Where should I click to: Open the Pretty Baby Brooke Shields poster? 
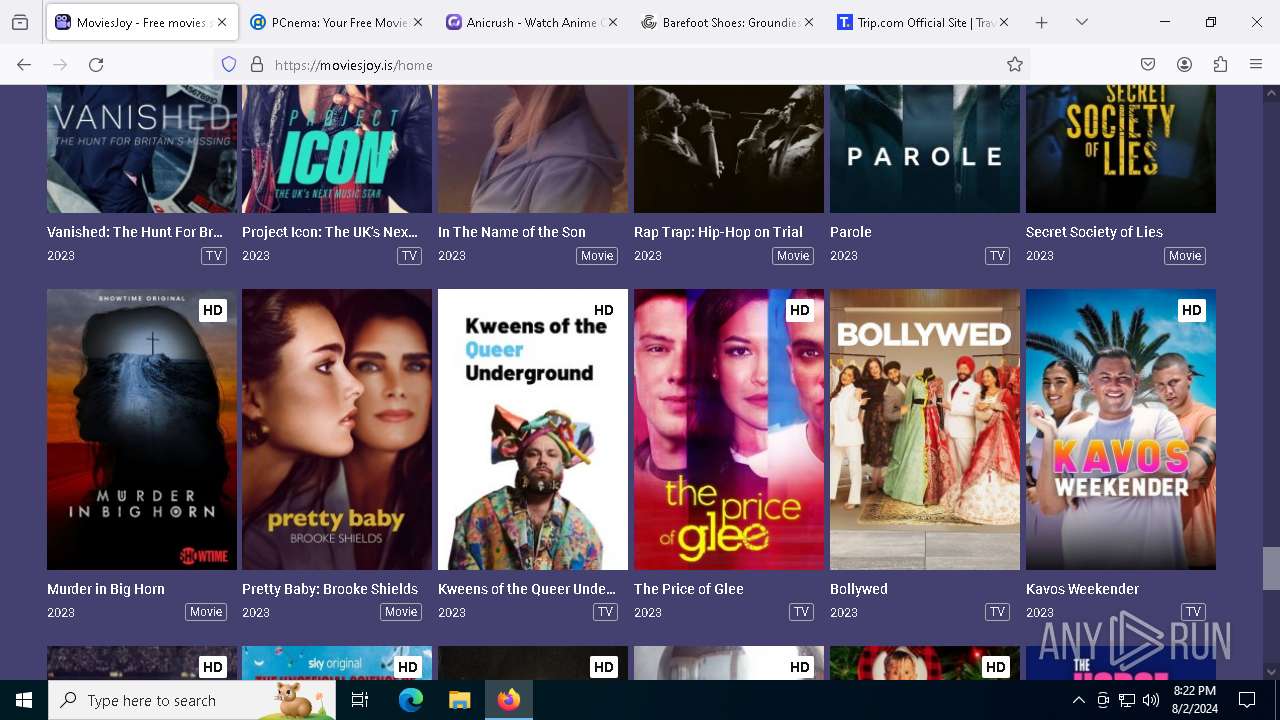tap(337, 429)
